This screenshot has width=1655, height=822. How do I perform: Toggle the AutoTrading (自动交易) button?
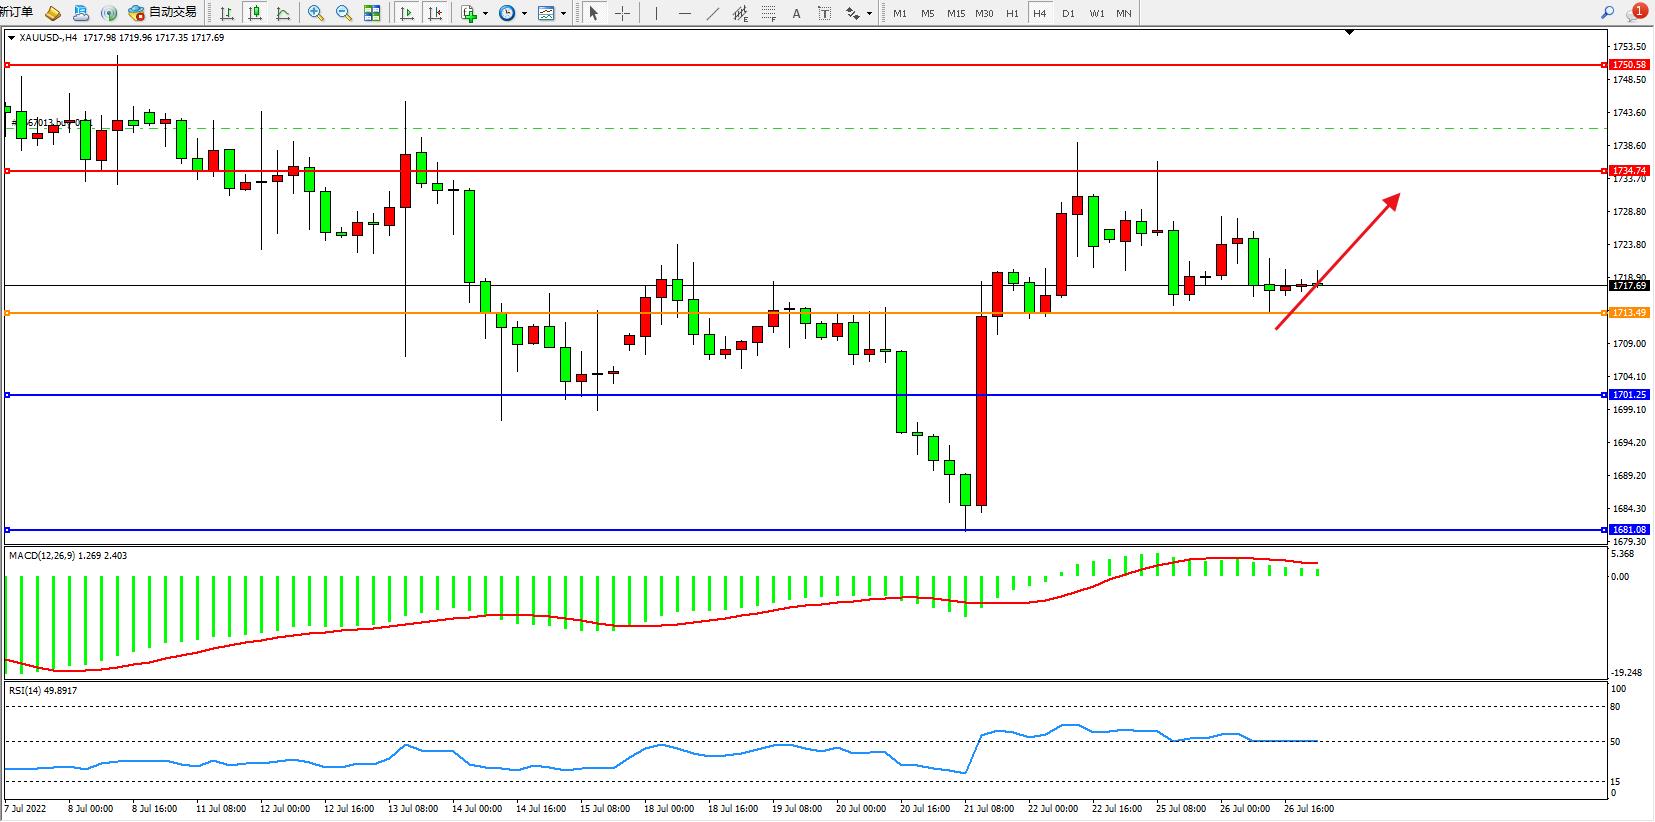pos(163,13)
